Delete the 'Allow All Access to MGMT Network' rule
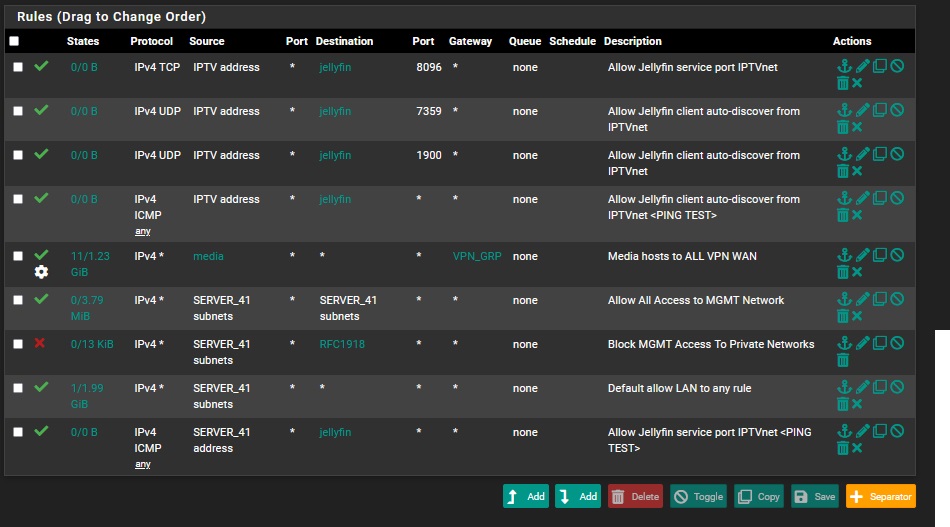The height and width of the screenshot is (527, 950). pos(843,316)
